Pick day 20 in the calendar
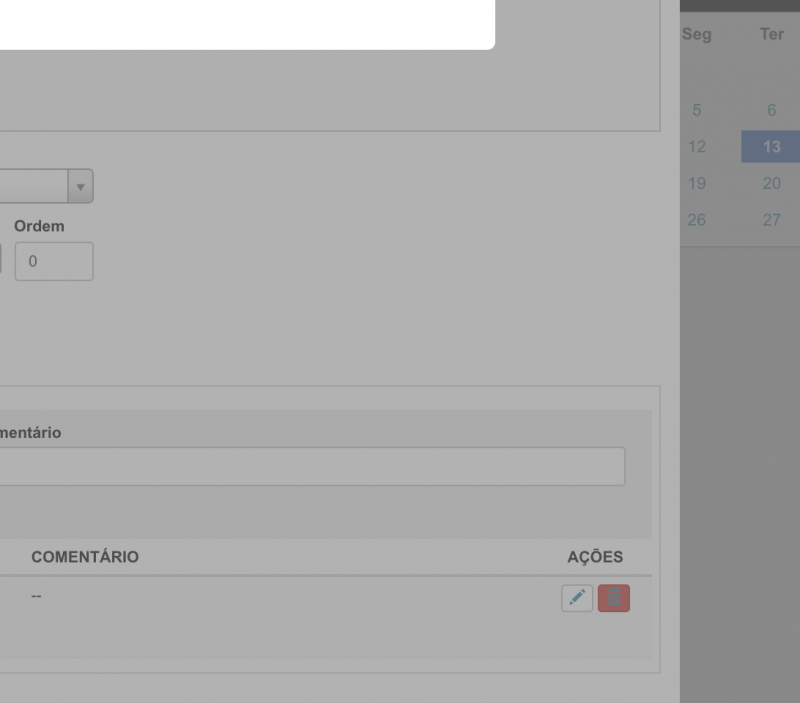 point(771,183)
